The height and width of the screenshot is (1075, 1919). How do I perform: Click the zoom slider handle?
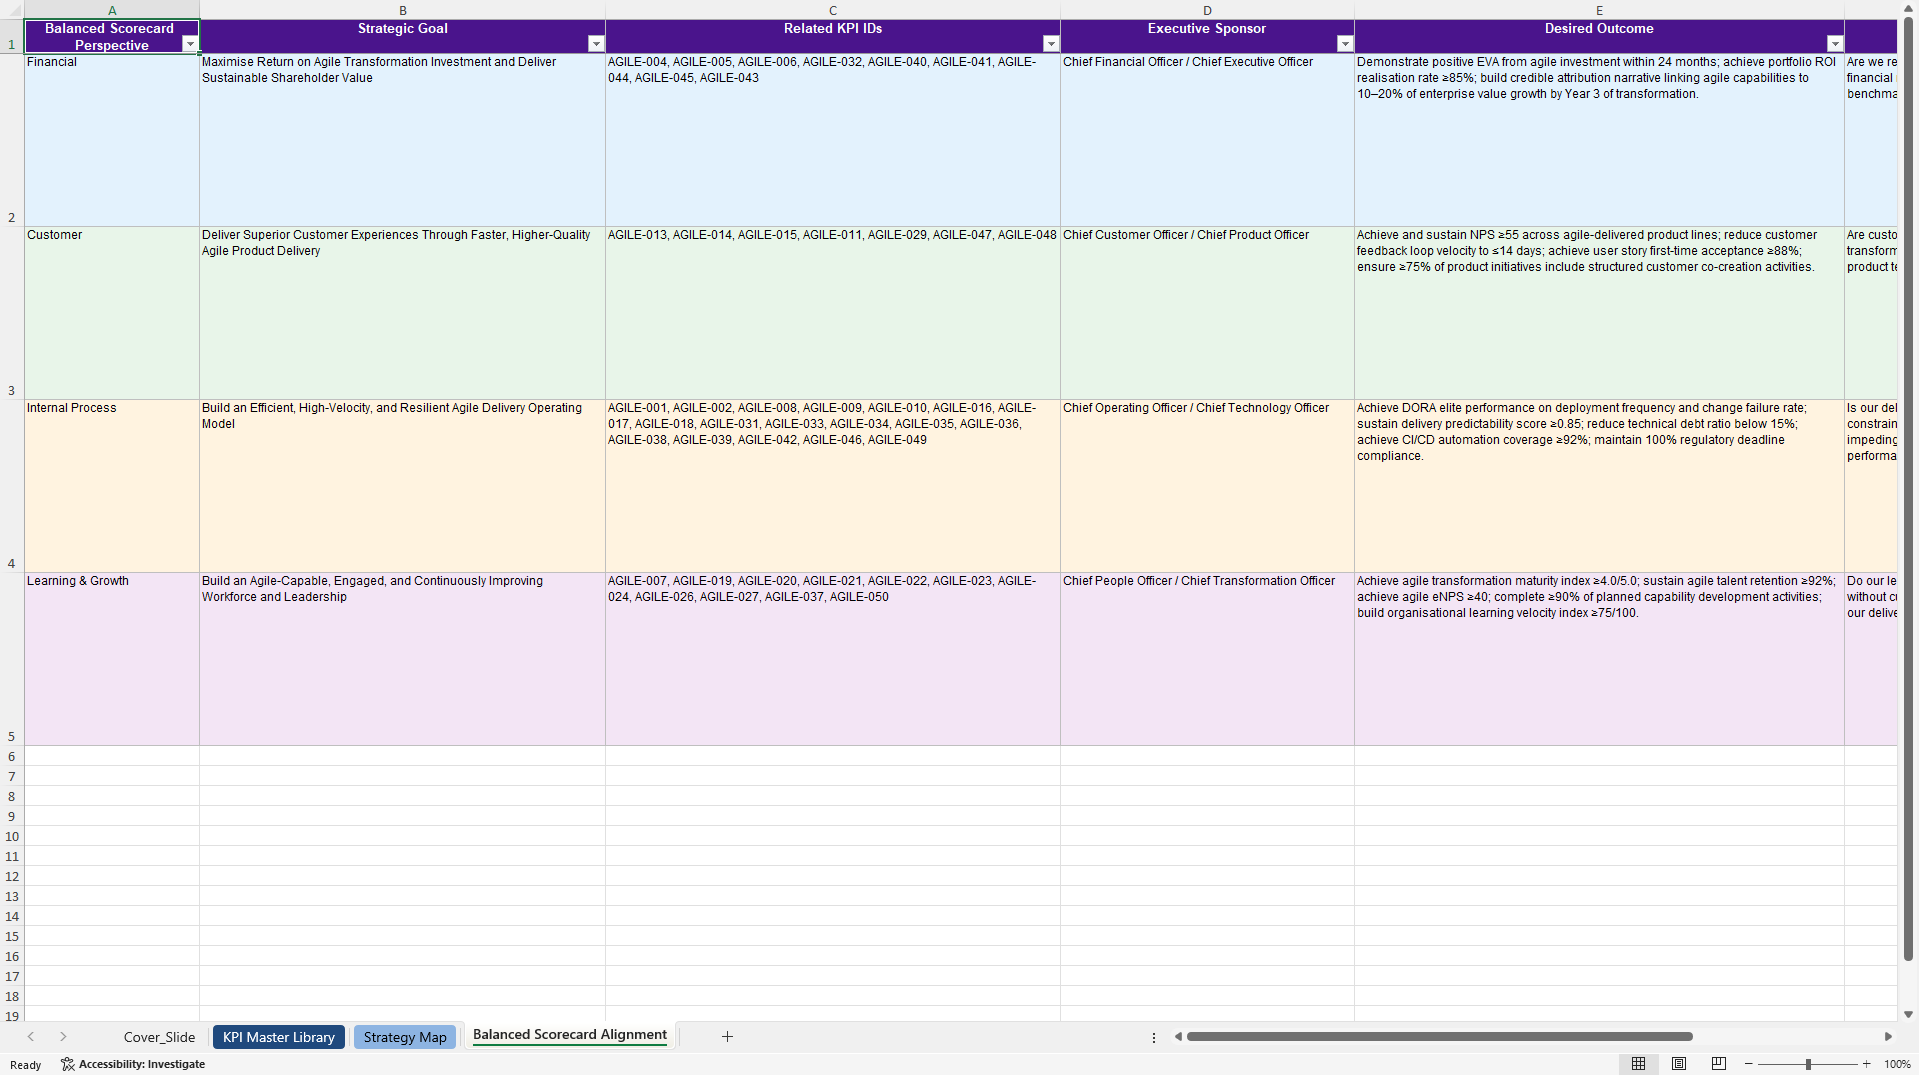tap(1808, 1064)
